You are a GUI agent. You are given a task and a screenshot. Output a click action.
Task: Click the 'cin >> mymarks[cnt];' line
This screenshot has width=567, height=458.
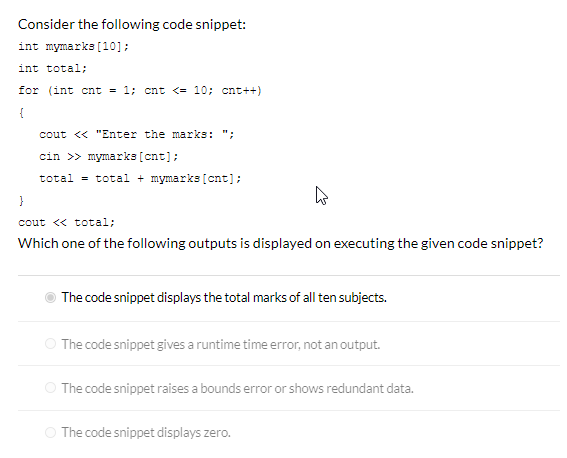[x=108, y=157]
